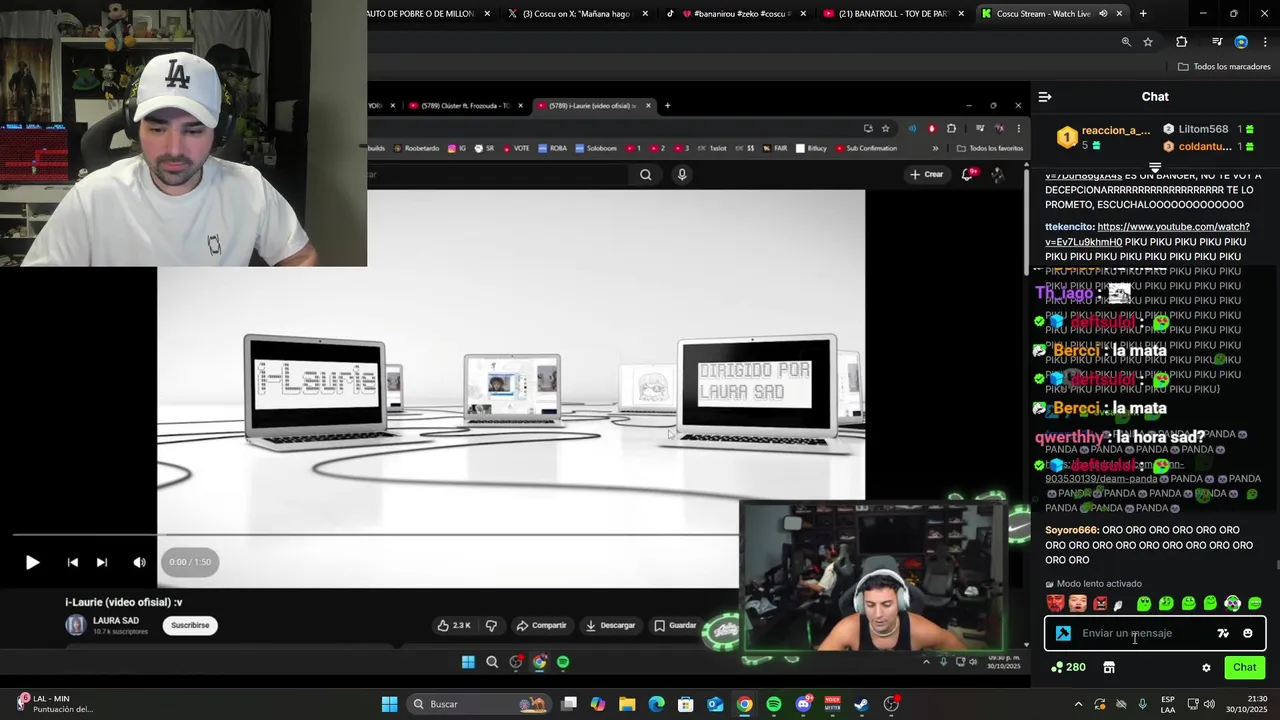
Task: Open LAURA SAD channel avatar
Action: click(76, 625)
